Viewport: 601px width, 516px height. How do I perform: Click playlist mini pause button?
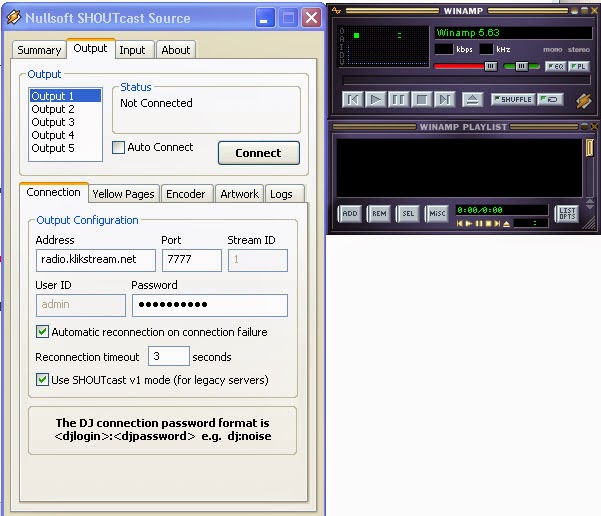[x=479, y=223]
